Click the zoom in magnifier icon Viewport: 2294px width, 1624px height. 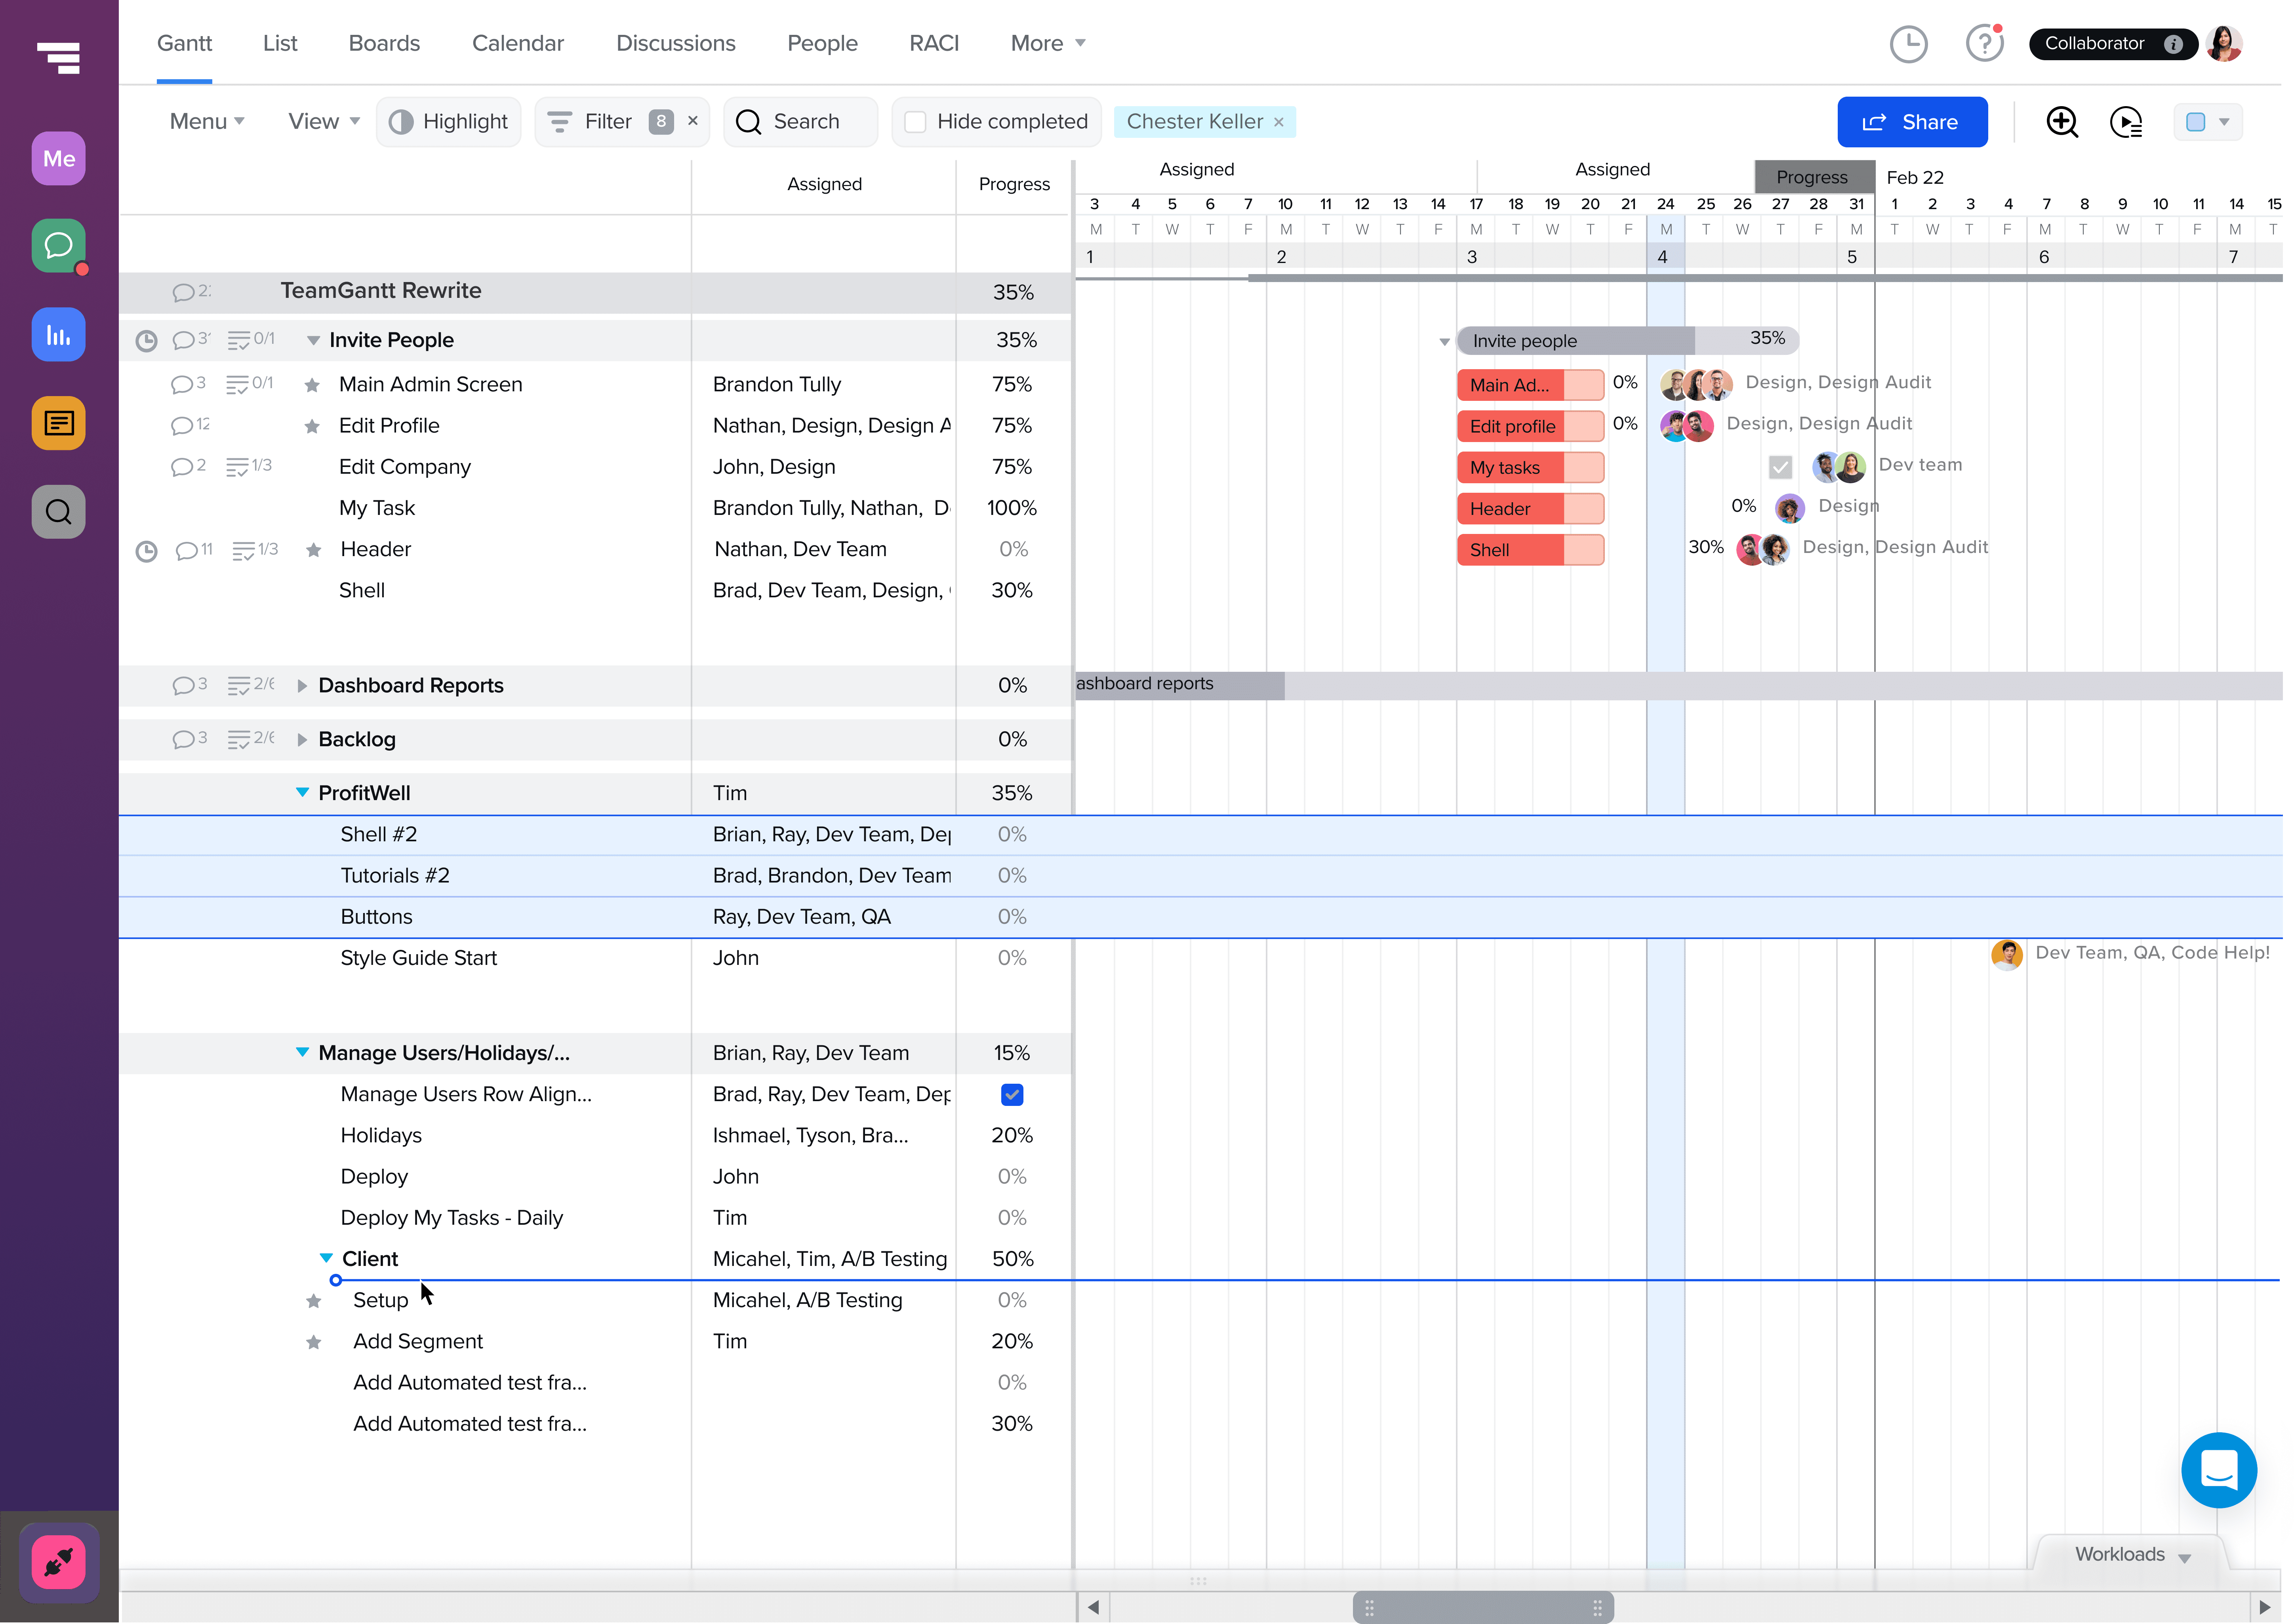point(2061,122)
